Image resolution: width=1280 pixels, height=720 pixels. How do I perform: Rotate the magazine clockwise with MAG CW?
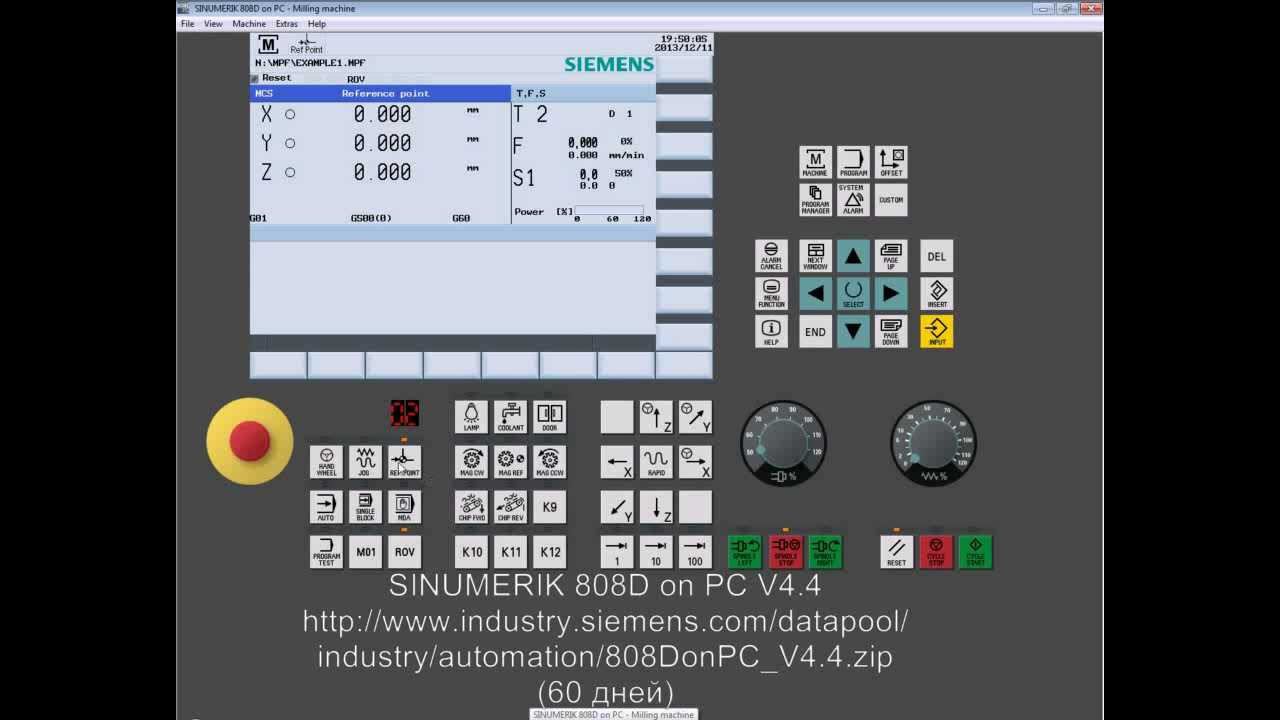(472, 462)
